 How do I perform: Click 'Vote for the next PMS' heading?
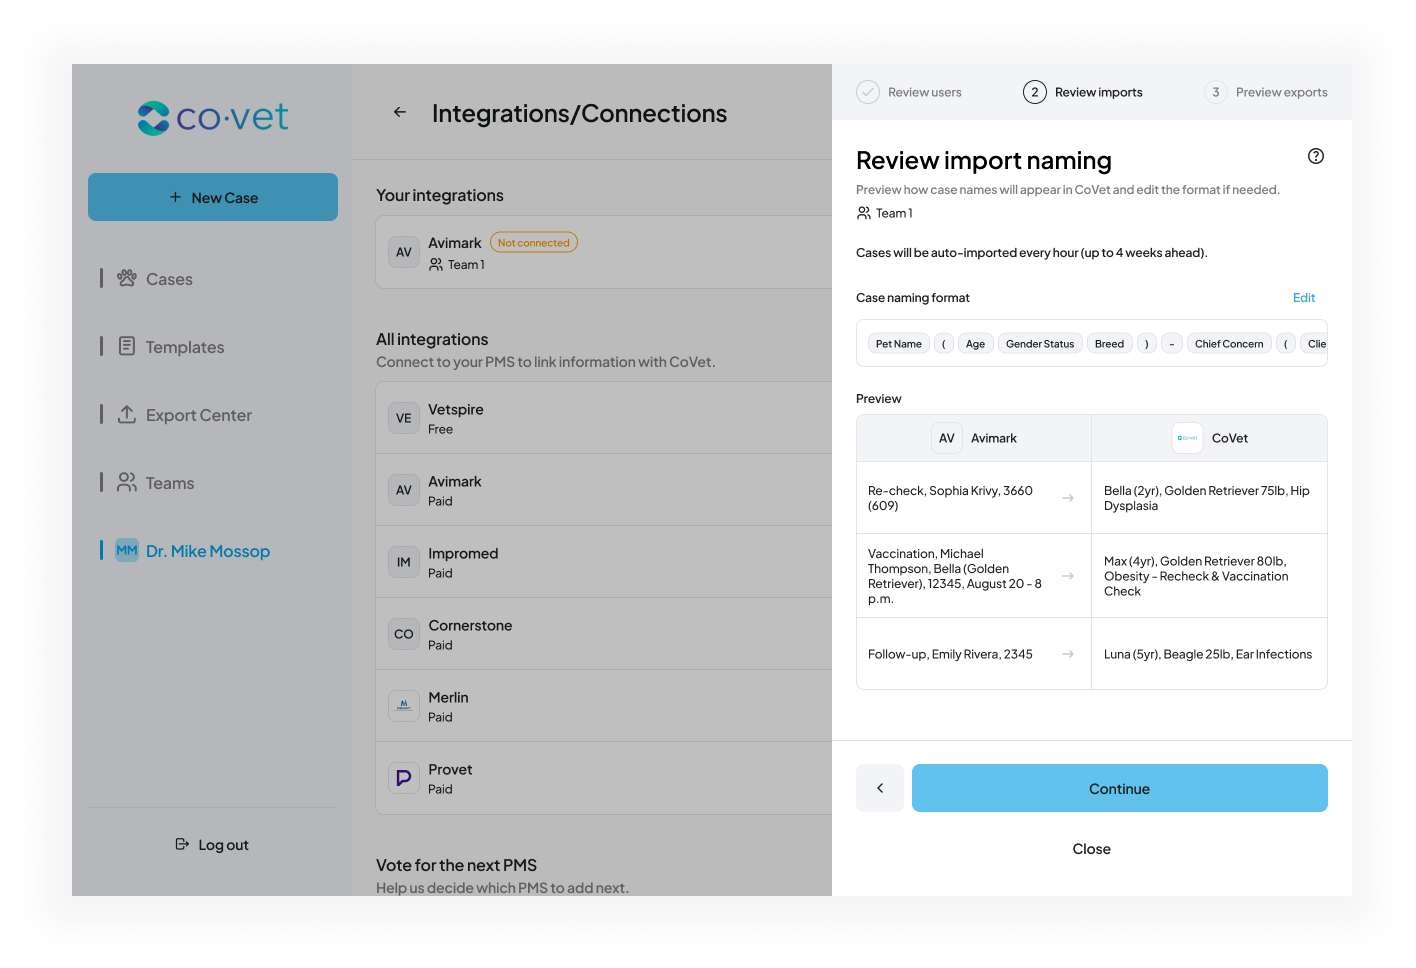pos(456,865)
